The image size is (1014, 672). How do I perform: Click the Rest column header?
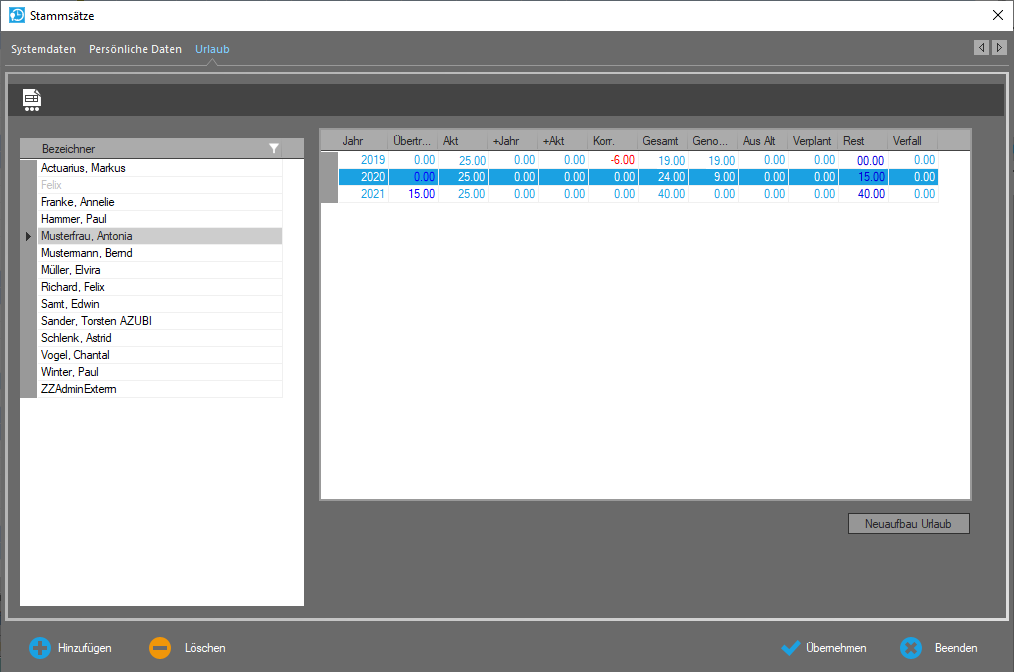pos(854,141)
